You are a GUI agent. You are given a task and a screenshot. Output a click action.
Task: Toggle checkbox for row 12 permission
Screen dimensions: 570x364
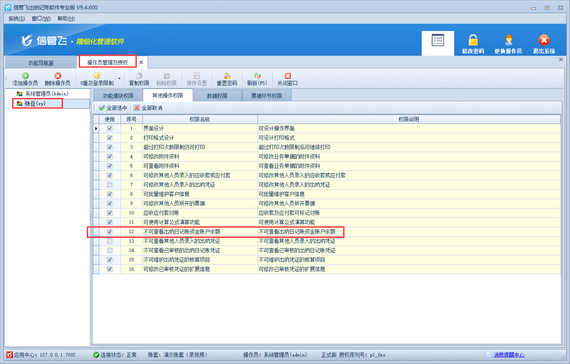click(110, 232)
